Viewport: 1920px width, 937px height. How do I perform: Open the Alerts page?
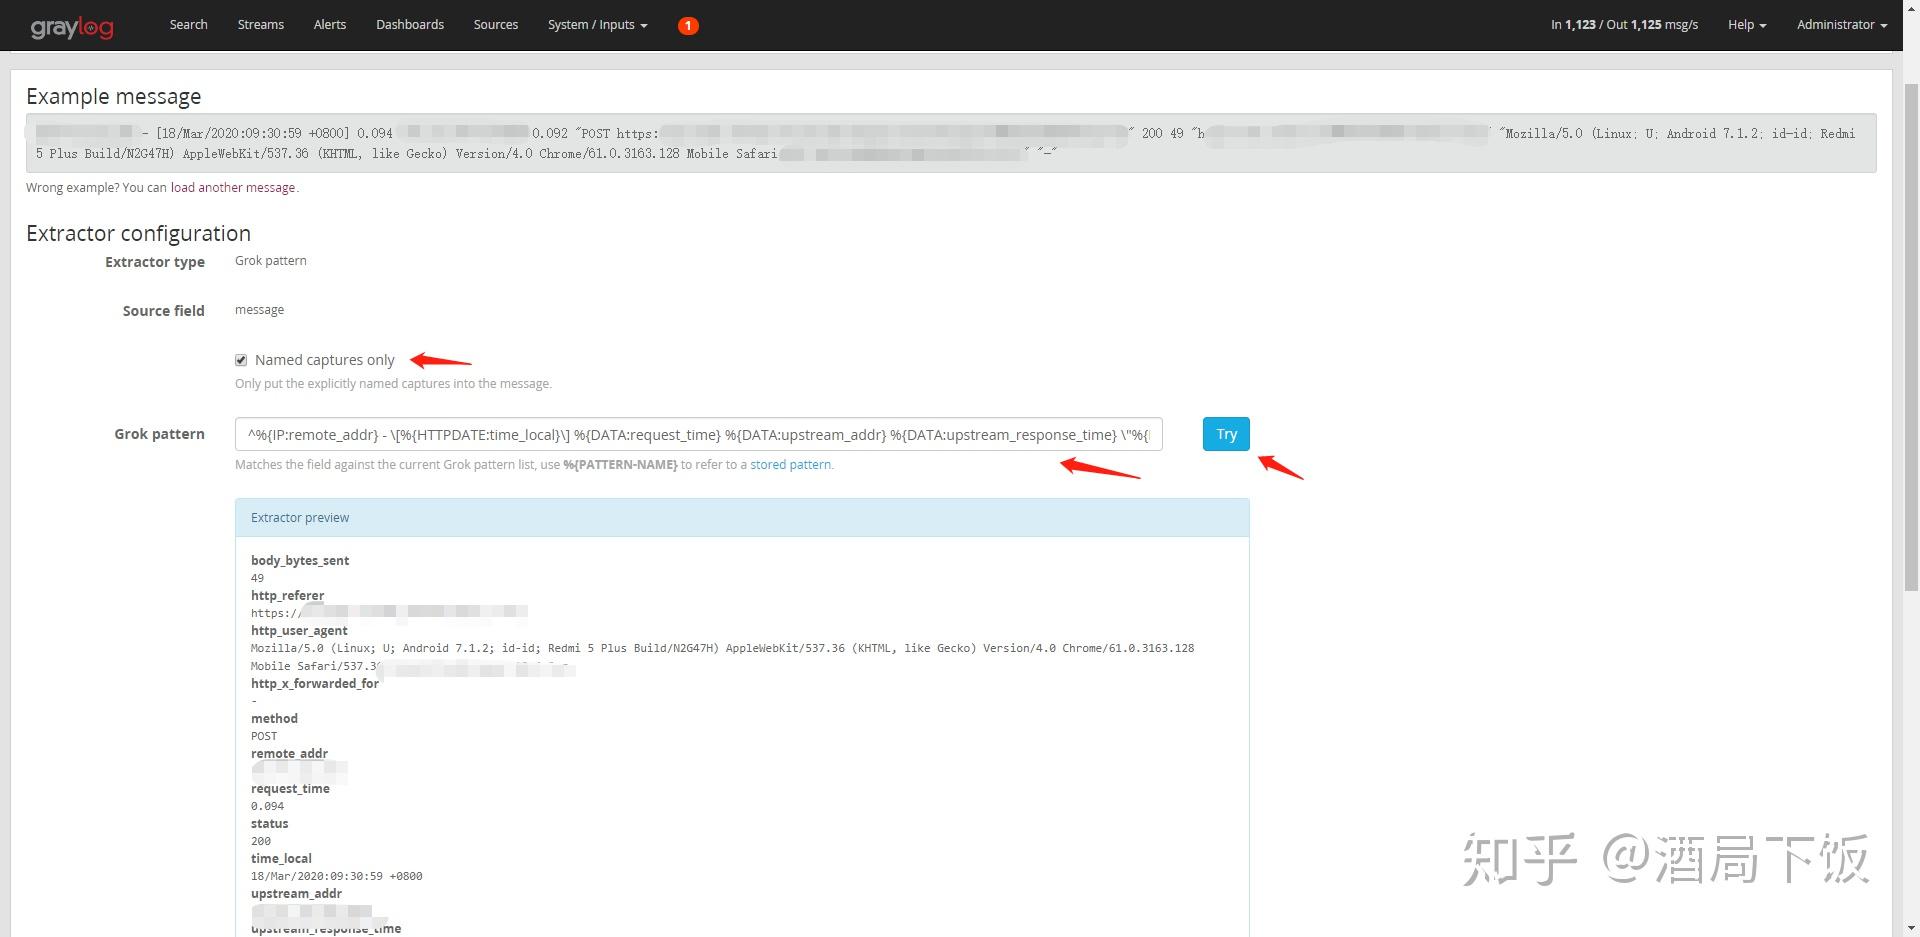click(x=330, y=24)
